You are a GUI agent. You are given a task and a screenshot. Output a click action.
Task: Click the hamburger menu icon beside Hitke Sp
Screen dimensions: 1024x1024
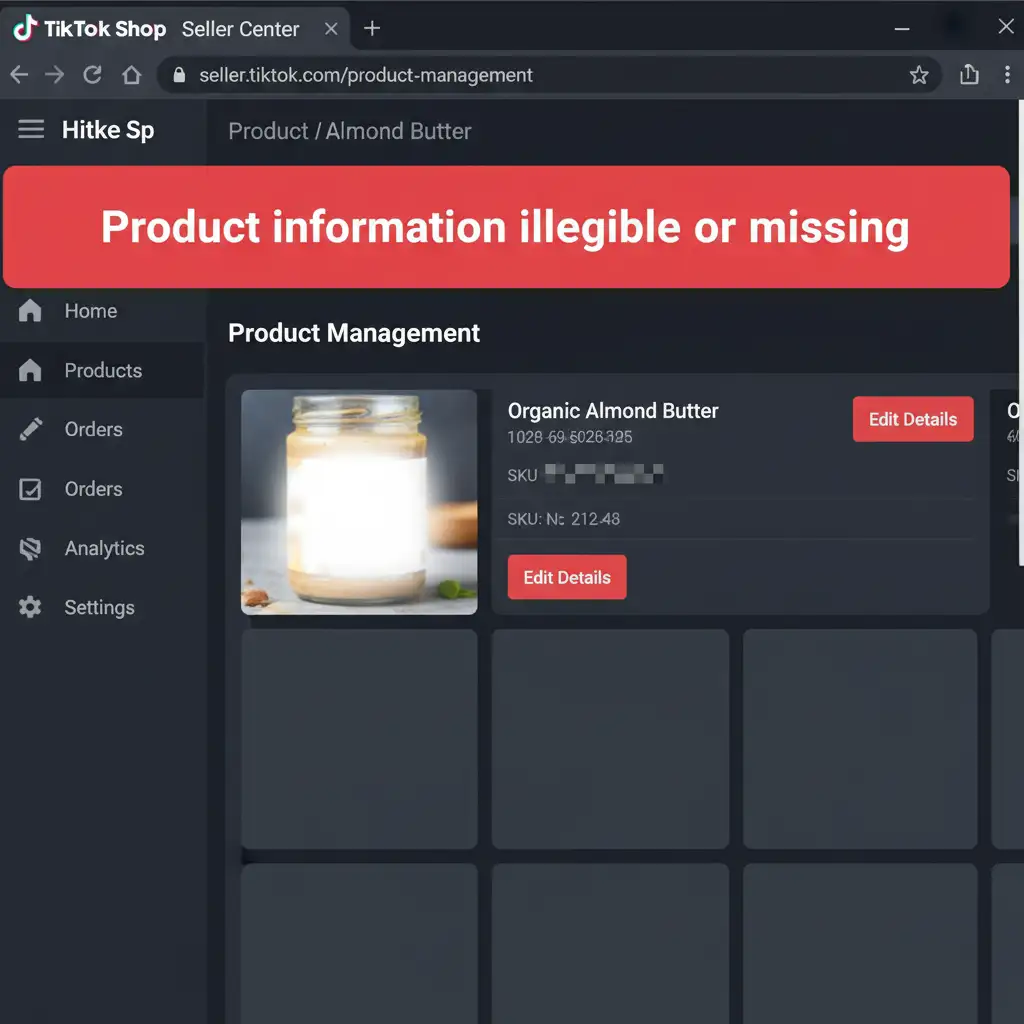point(31,129)
